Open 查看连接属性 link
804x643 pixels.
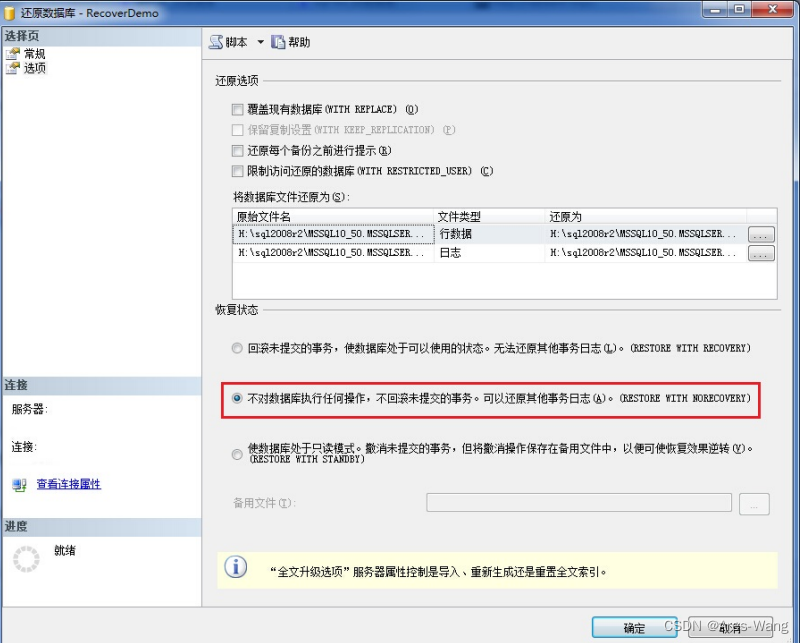pyautogui.click(x=69, y=484)
